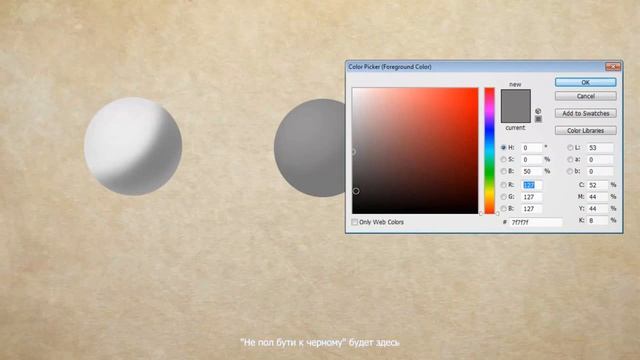The width and height of the screenshot is (640, 360).
Task: Click the G field showing 127
Action: (x=531, y=197)
